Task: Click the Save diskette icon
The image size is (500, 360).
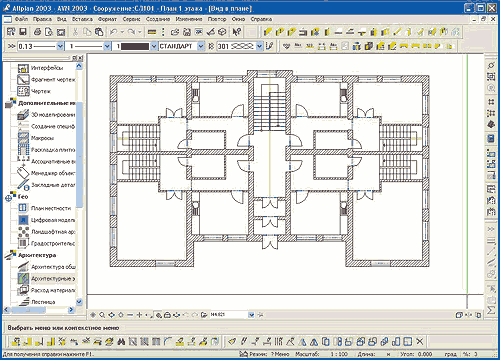Action: pyautogui.click(x=23, y=32)
